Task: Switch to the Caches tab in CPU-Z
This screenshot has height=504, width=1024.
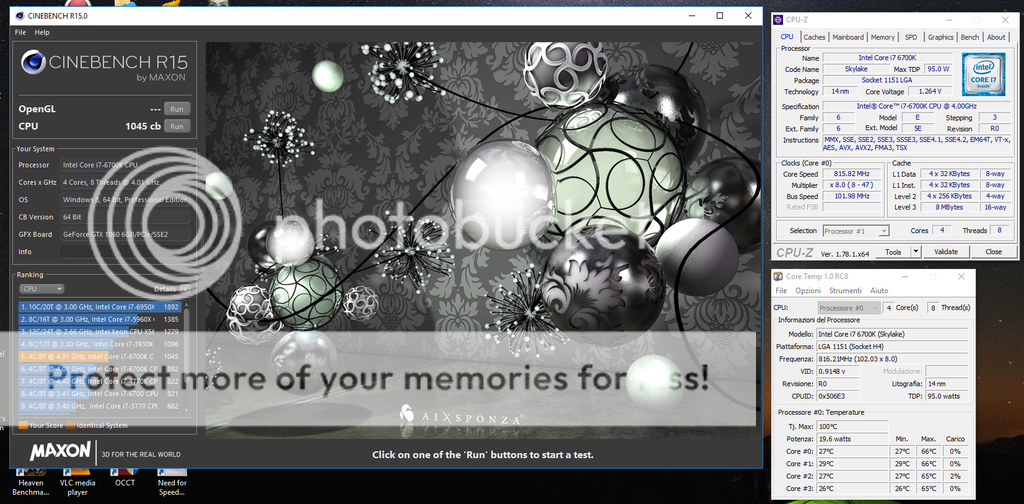Action: coord(814,37)
